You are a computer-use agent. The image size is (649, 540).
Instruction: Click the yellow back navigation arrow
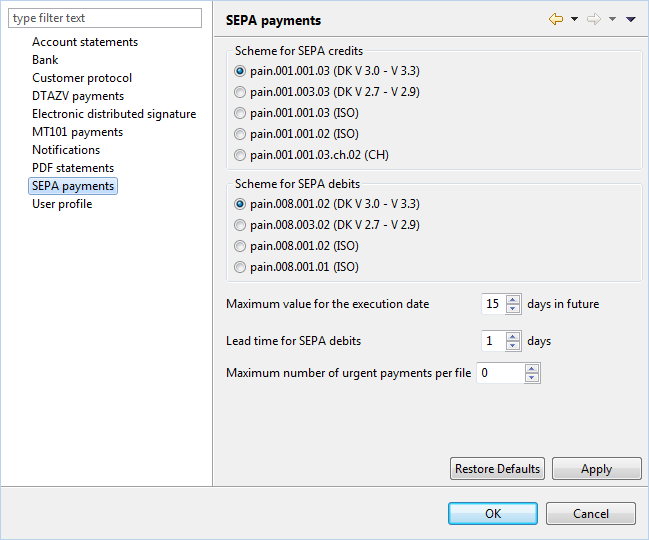[556, 19]
